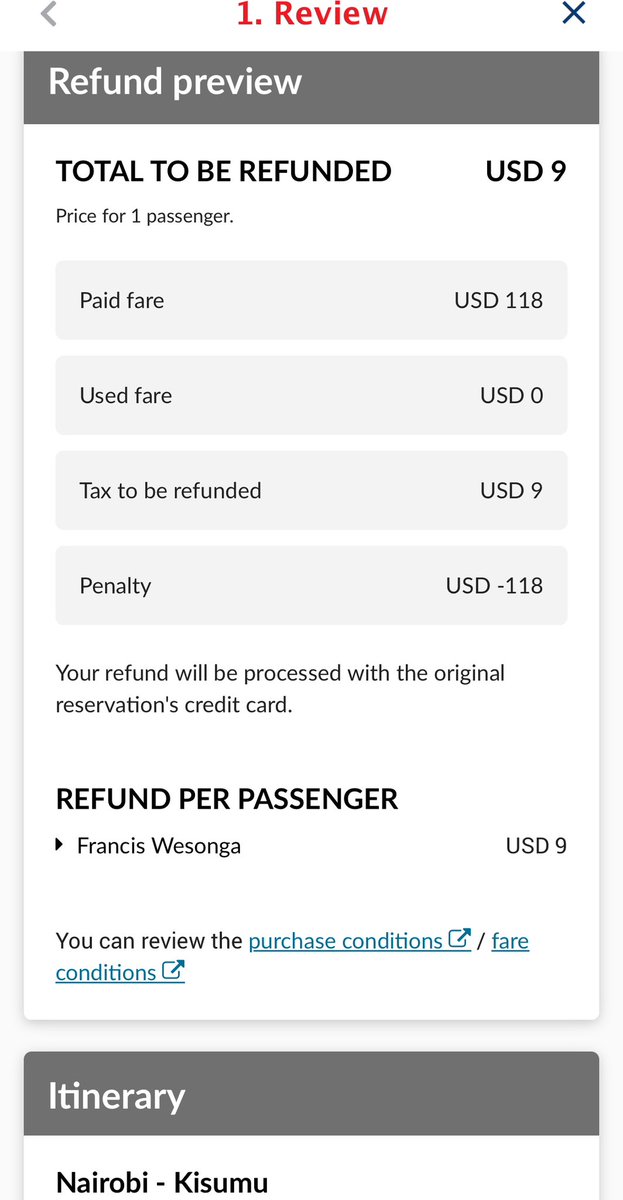Tap the Refund preview section header

pos(311,81)
